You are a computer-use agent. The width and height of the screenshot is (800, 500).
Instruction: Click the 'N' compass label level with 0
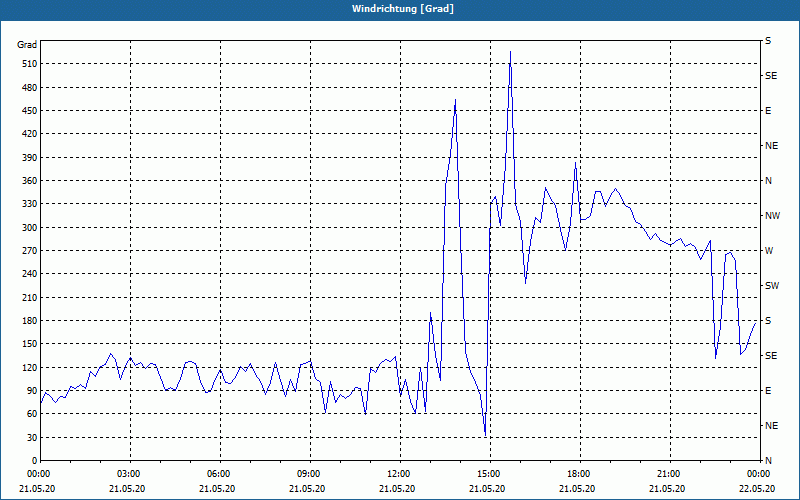coord(768,461)
